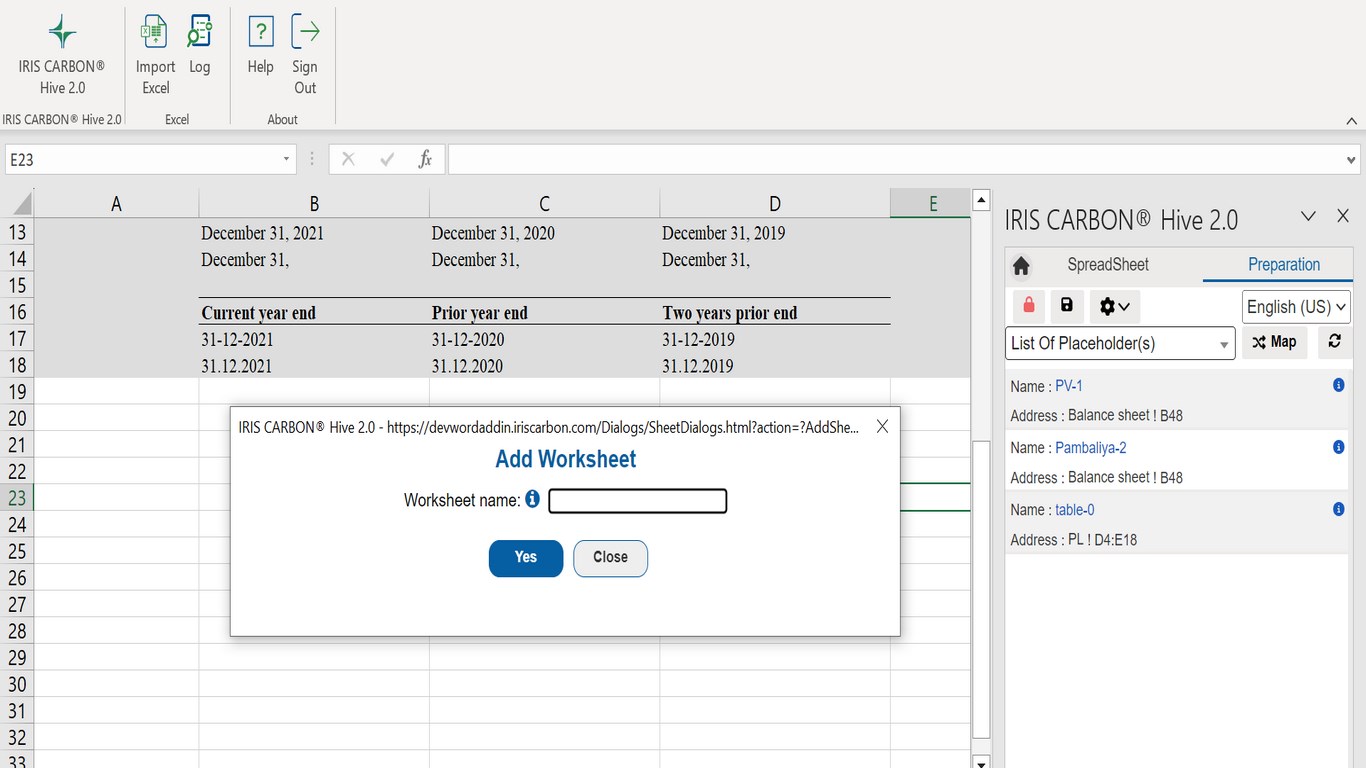Click cell with December 31, 2019

pyautogui.click(x=775, y=233)
